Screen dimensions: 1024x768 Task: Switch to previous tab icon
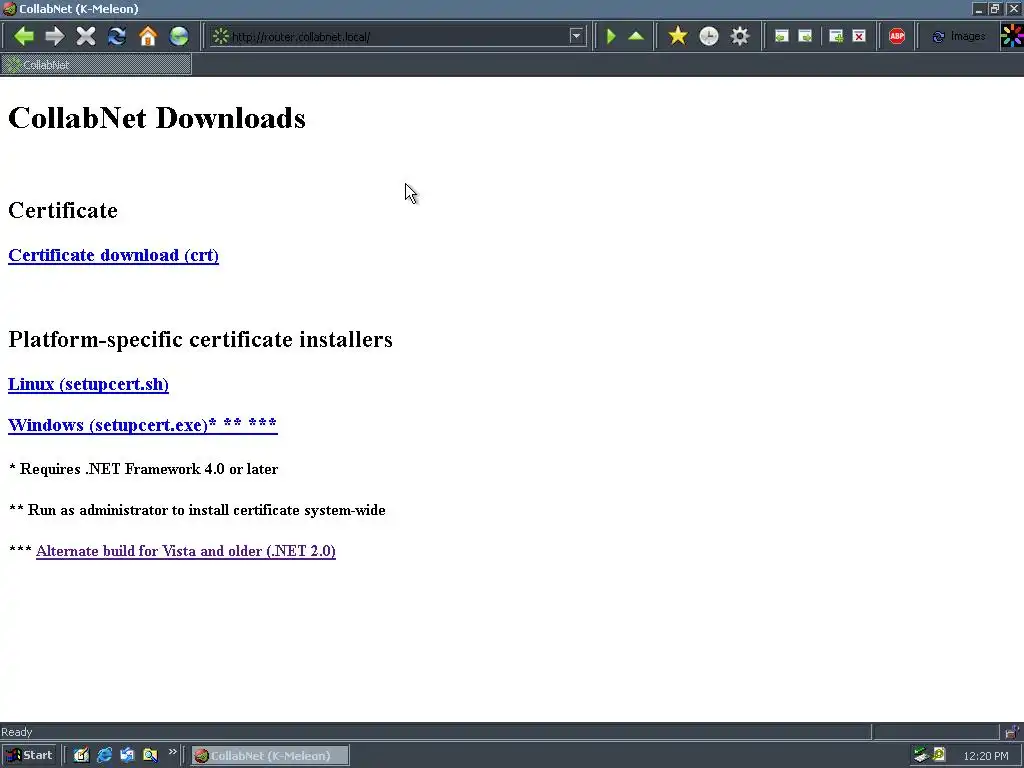click(x=781, y=36)
